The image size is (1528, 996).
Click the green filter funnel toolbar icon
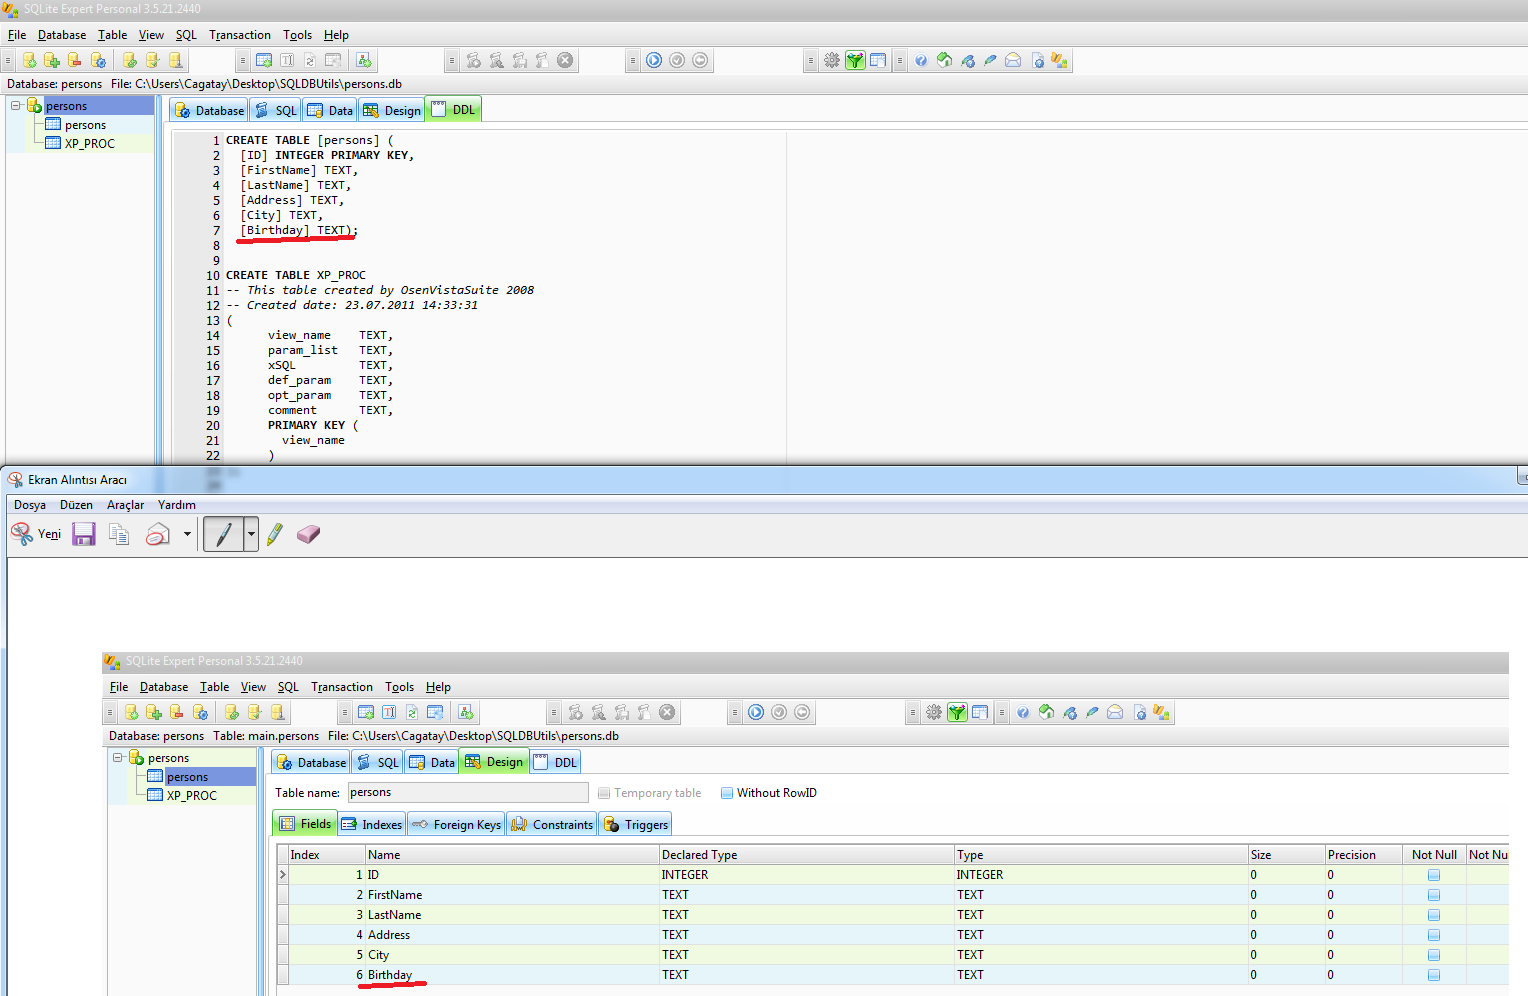coord(855,60)
